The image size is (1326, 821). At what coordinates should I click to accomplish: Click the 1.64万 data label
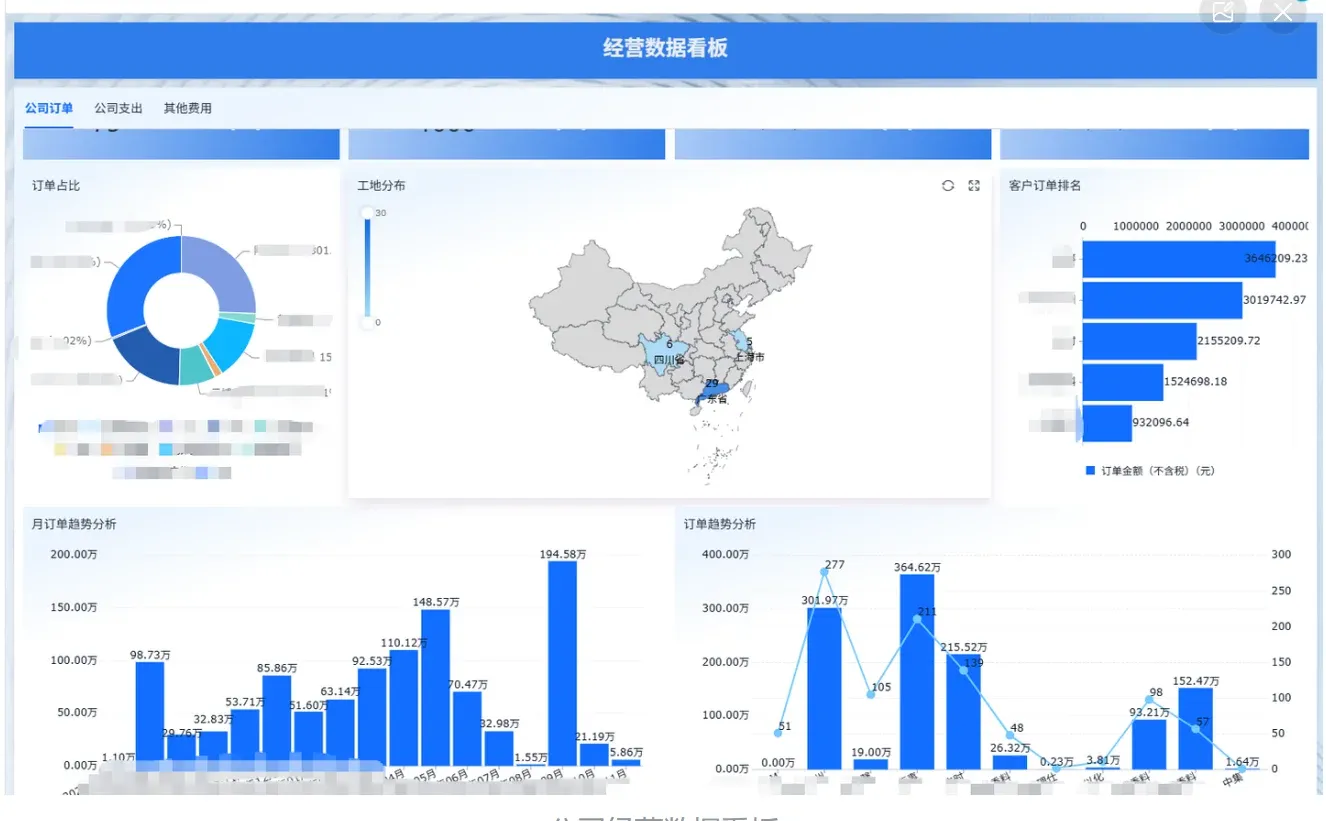pos(1241,760)
